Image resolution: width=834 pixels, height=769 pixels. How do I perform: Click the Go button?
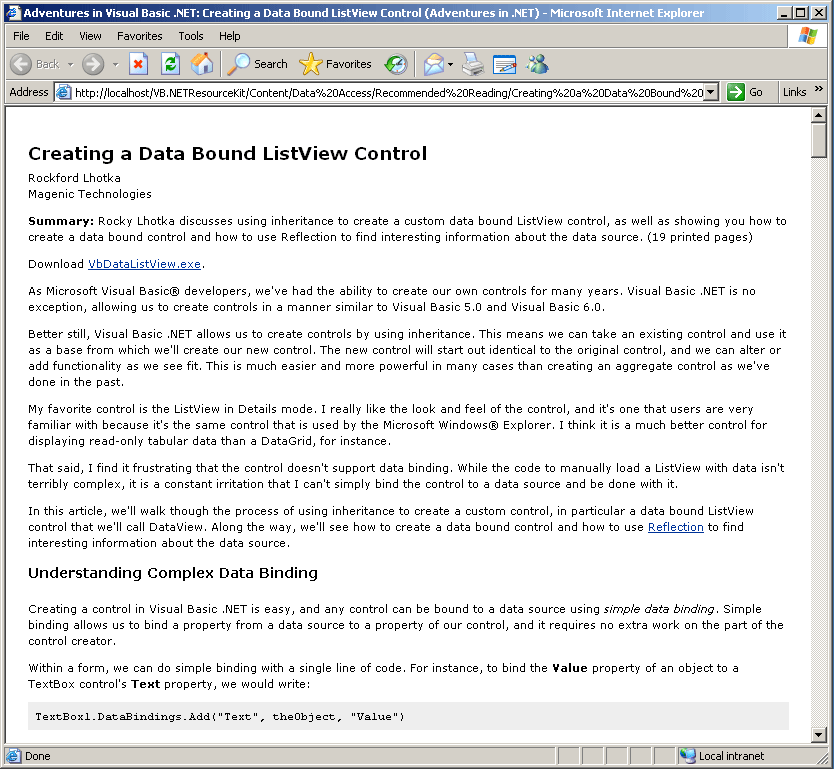point(745,92)
